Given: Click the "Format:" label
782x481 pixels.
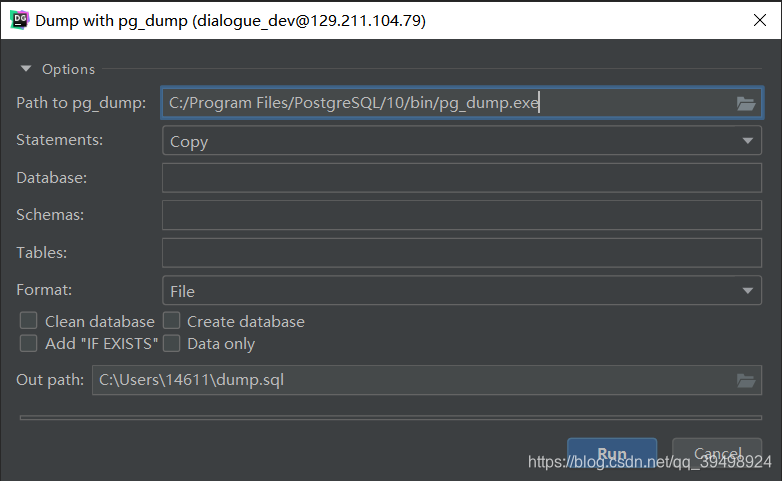Looking at the screenshot, I should [x=44, y=290].
